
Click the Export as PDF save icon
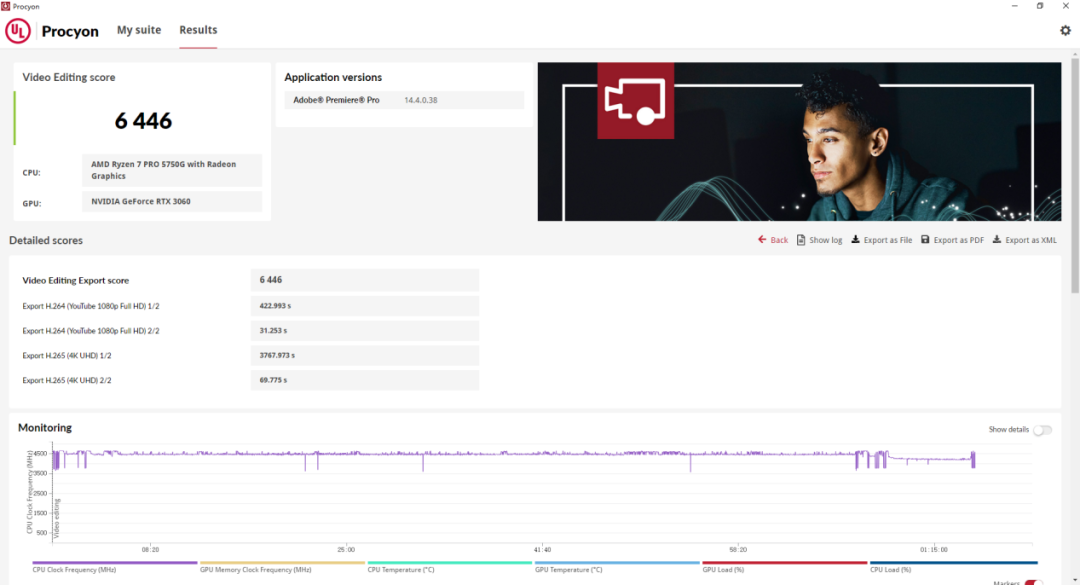pos(925,240)
